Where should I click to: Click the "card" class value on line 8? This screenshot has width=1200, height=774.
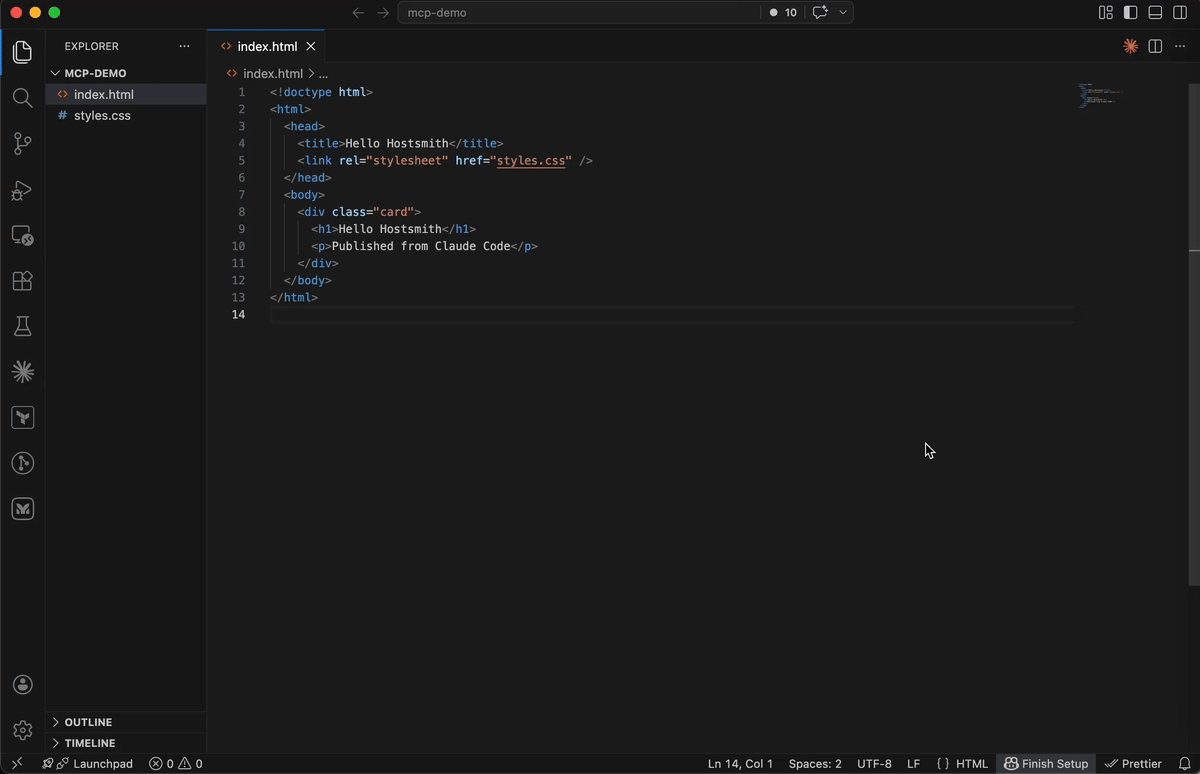point(393,212)
